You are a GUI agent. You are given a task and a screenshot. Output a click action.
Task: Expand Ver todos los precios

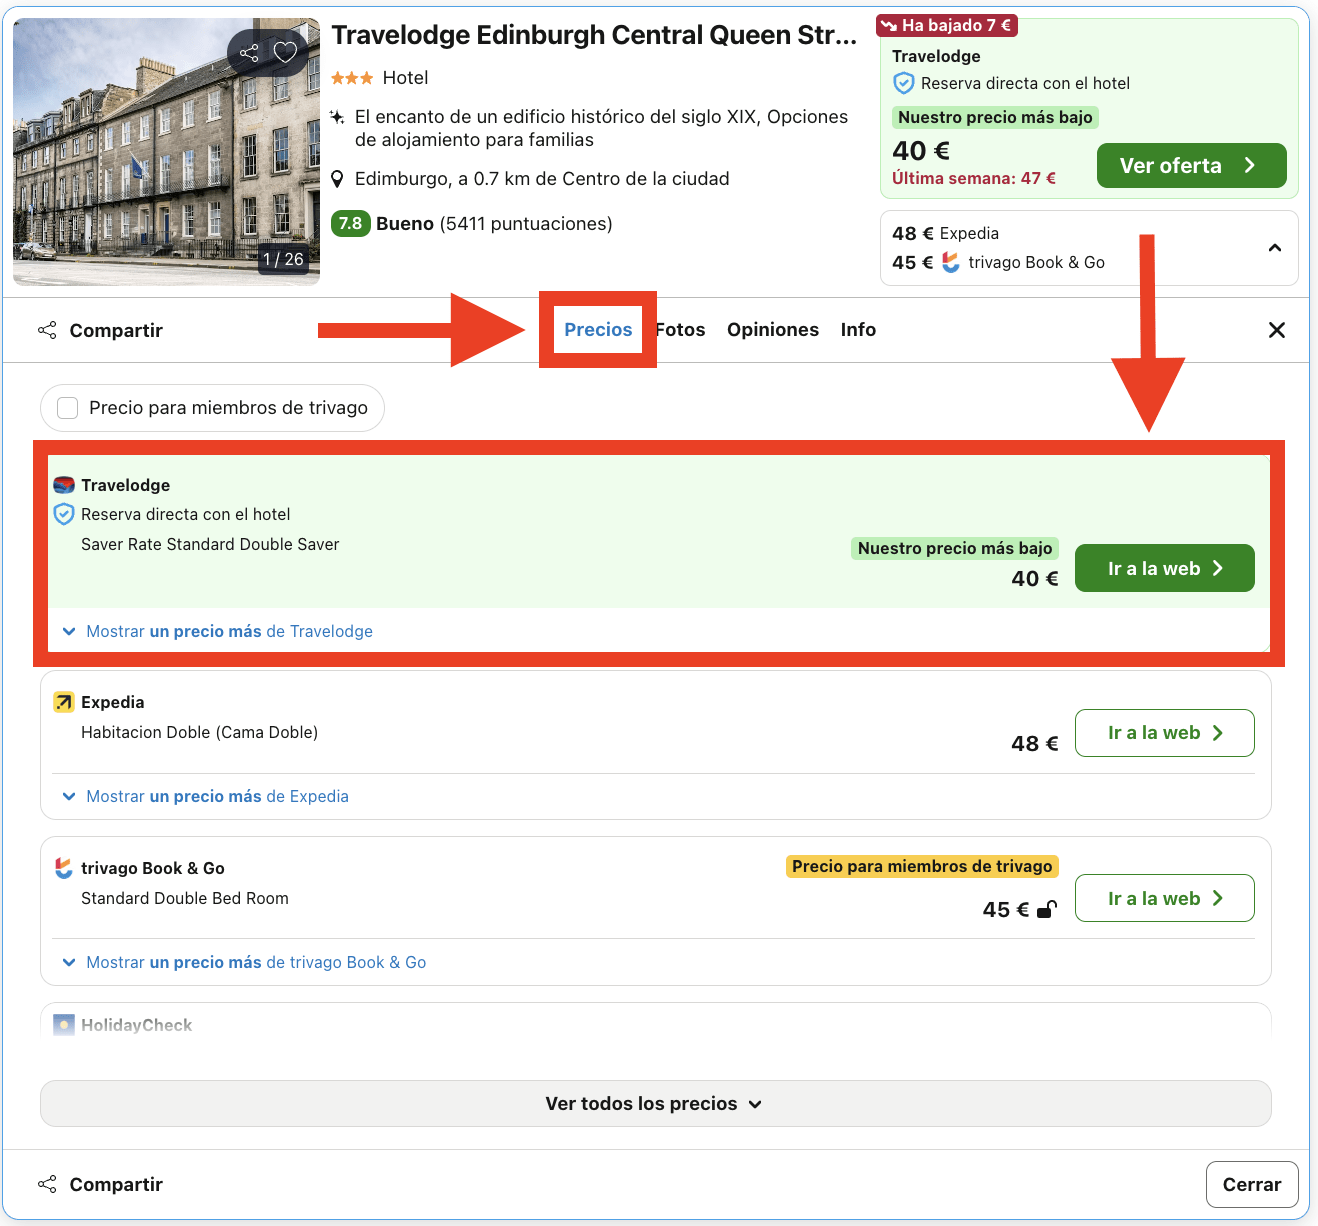coord(654,1103)
